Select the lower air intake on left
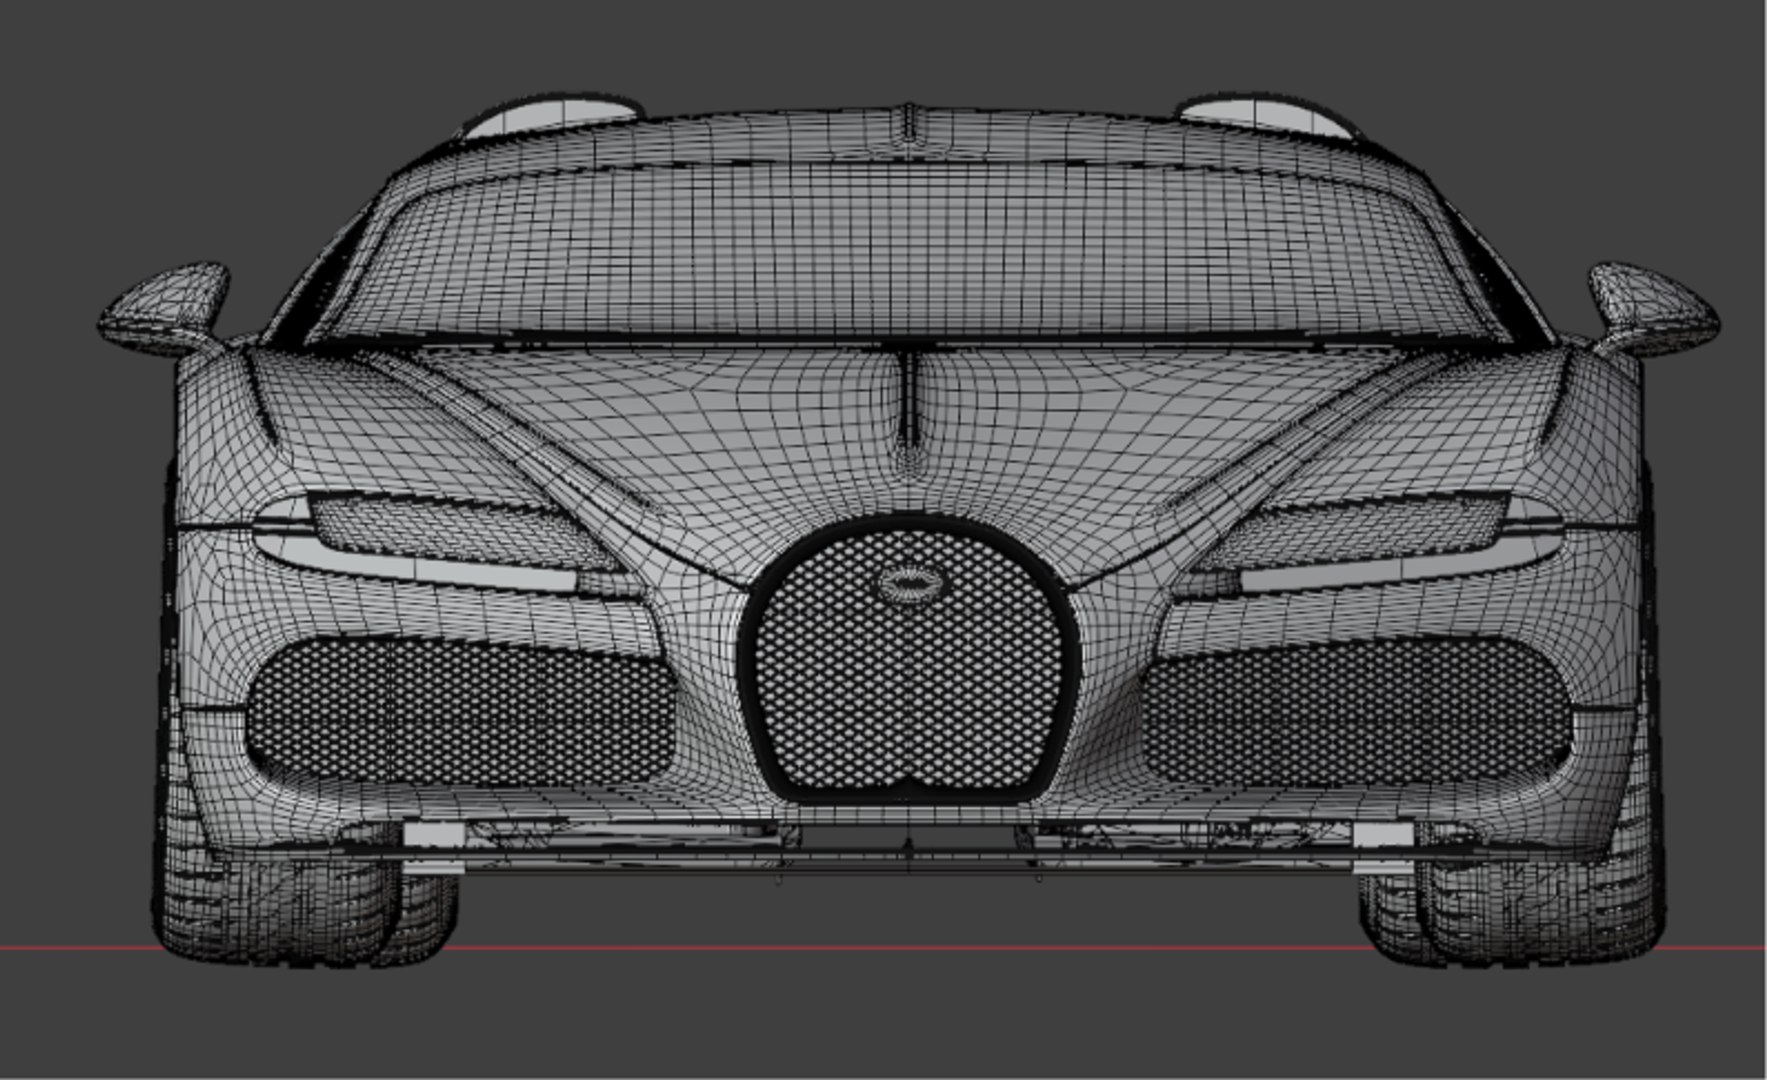 tap(460, 713)
